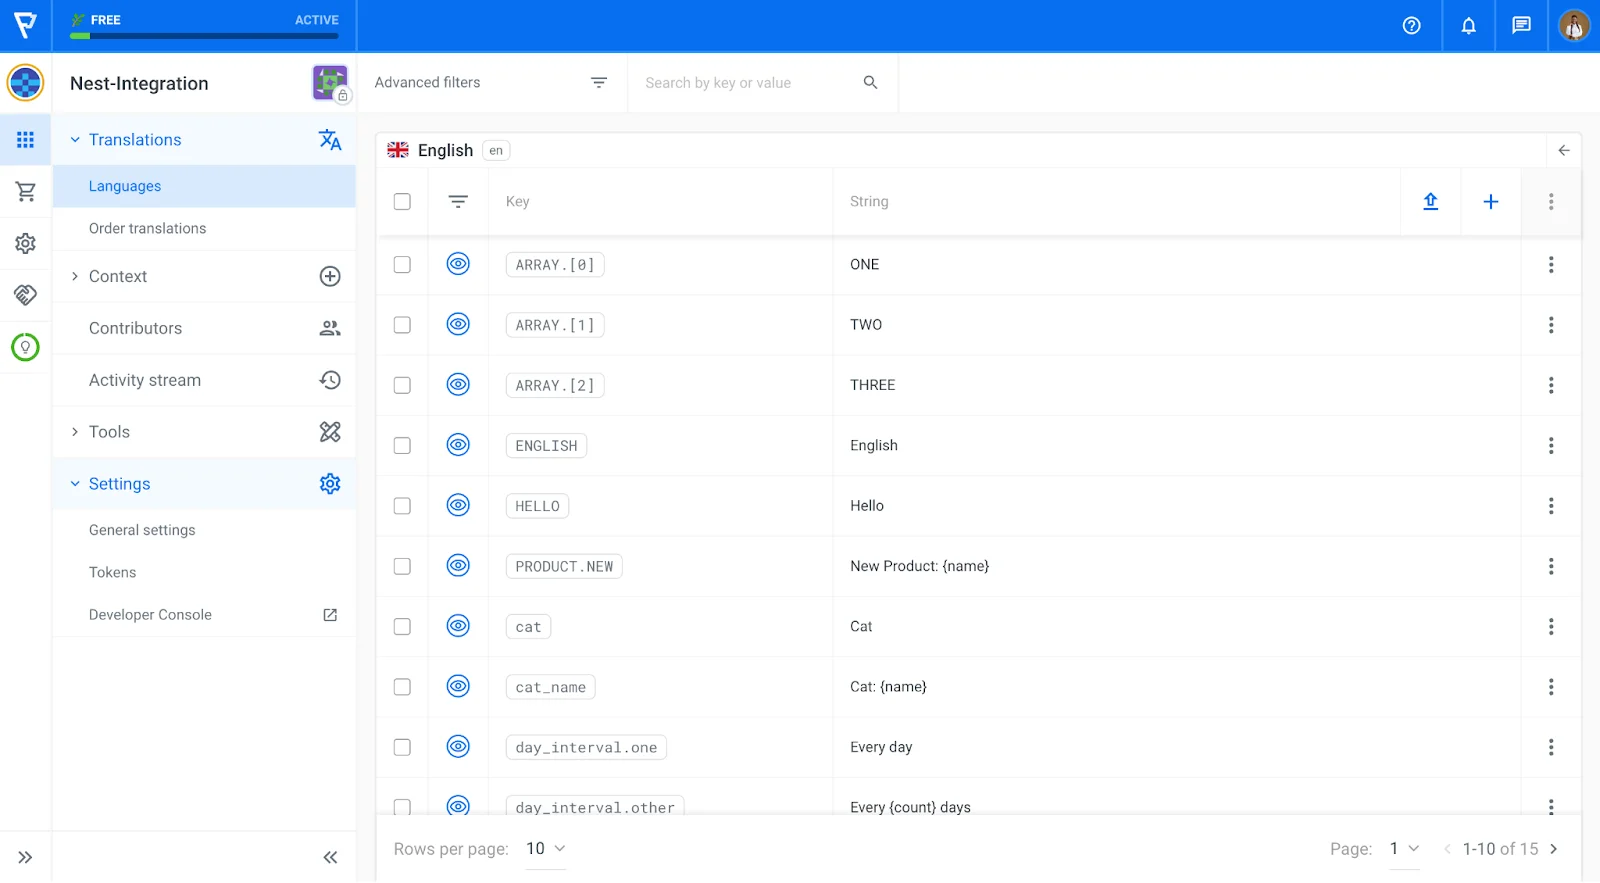Click the plus icon to add key
The width and height of the screenshot is (1600, 883).
coord(1490,202)
